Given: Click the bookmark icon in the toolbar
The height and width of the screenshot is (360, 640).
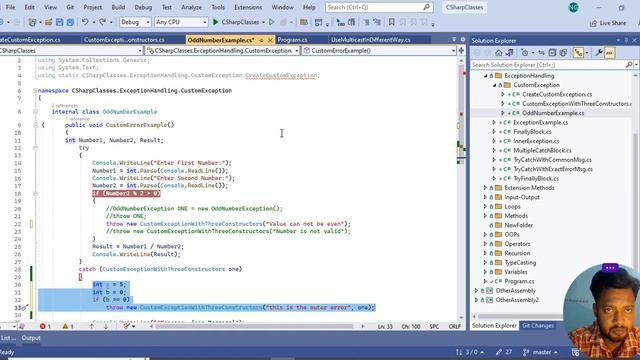Looking at the screenshot, I should click(391, 22).
